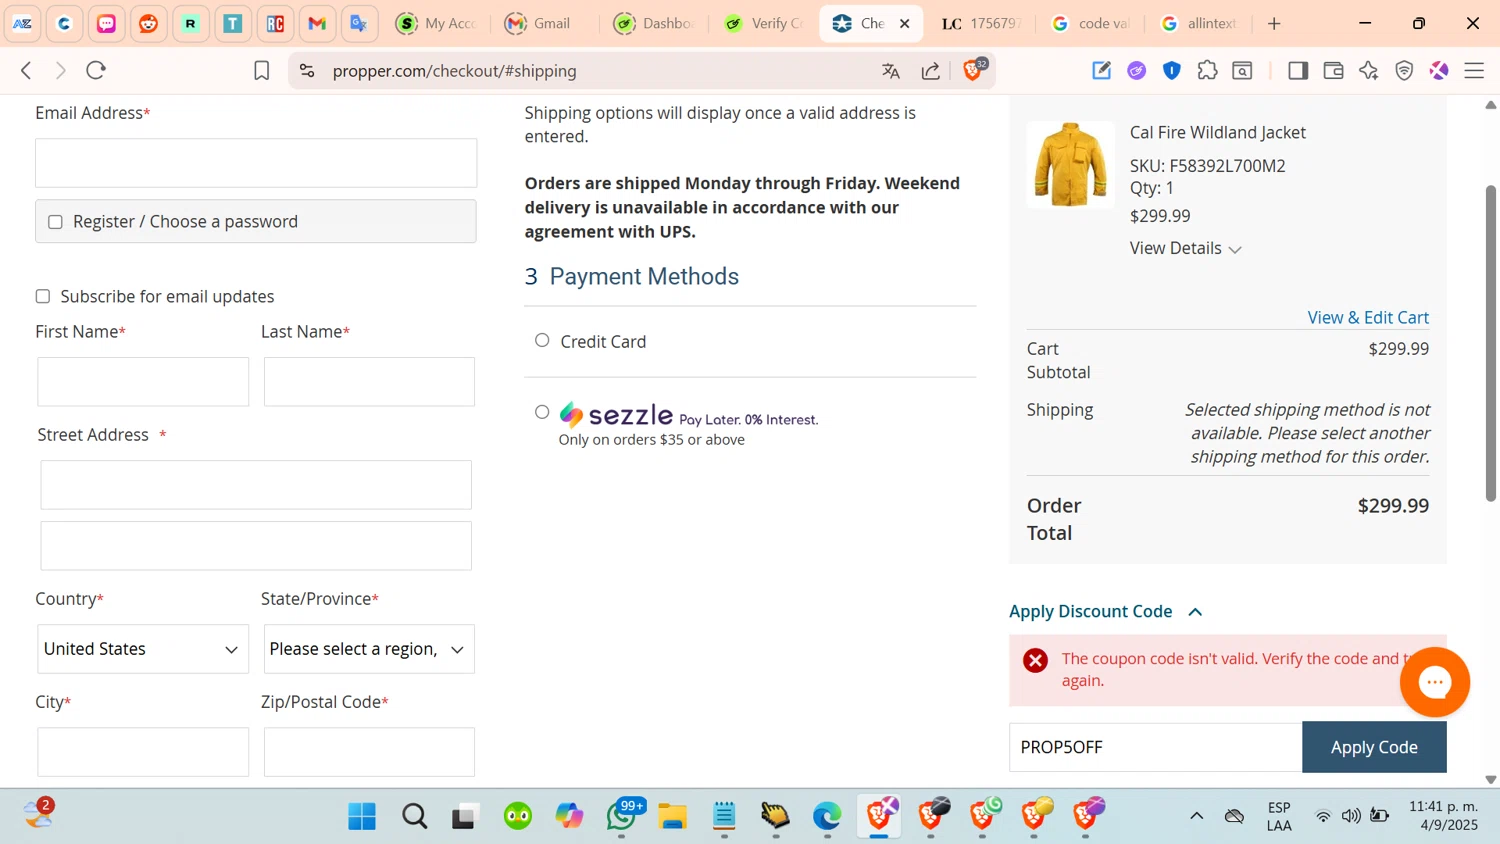Open File Explorer from the taskbar

[x=672, y=816]
